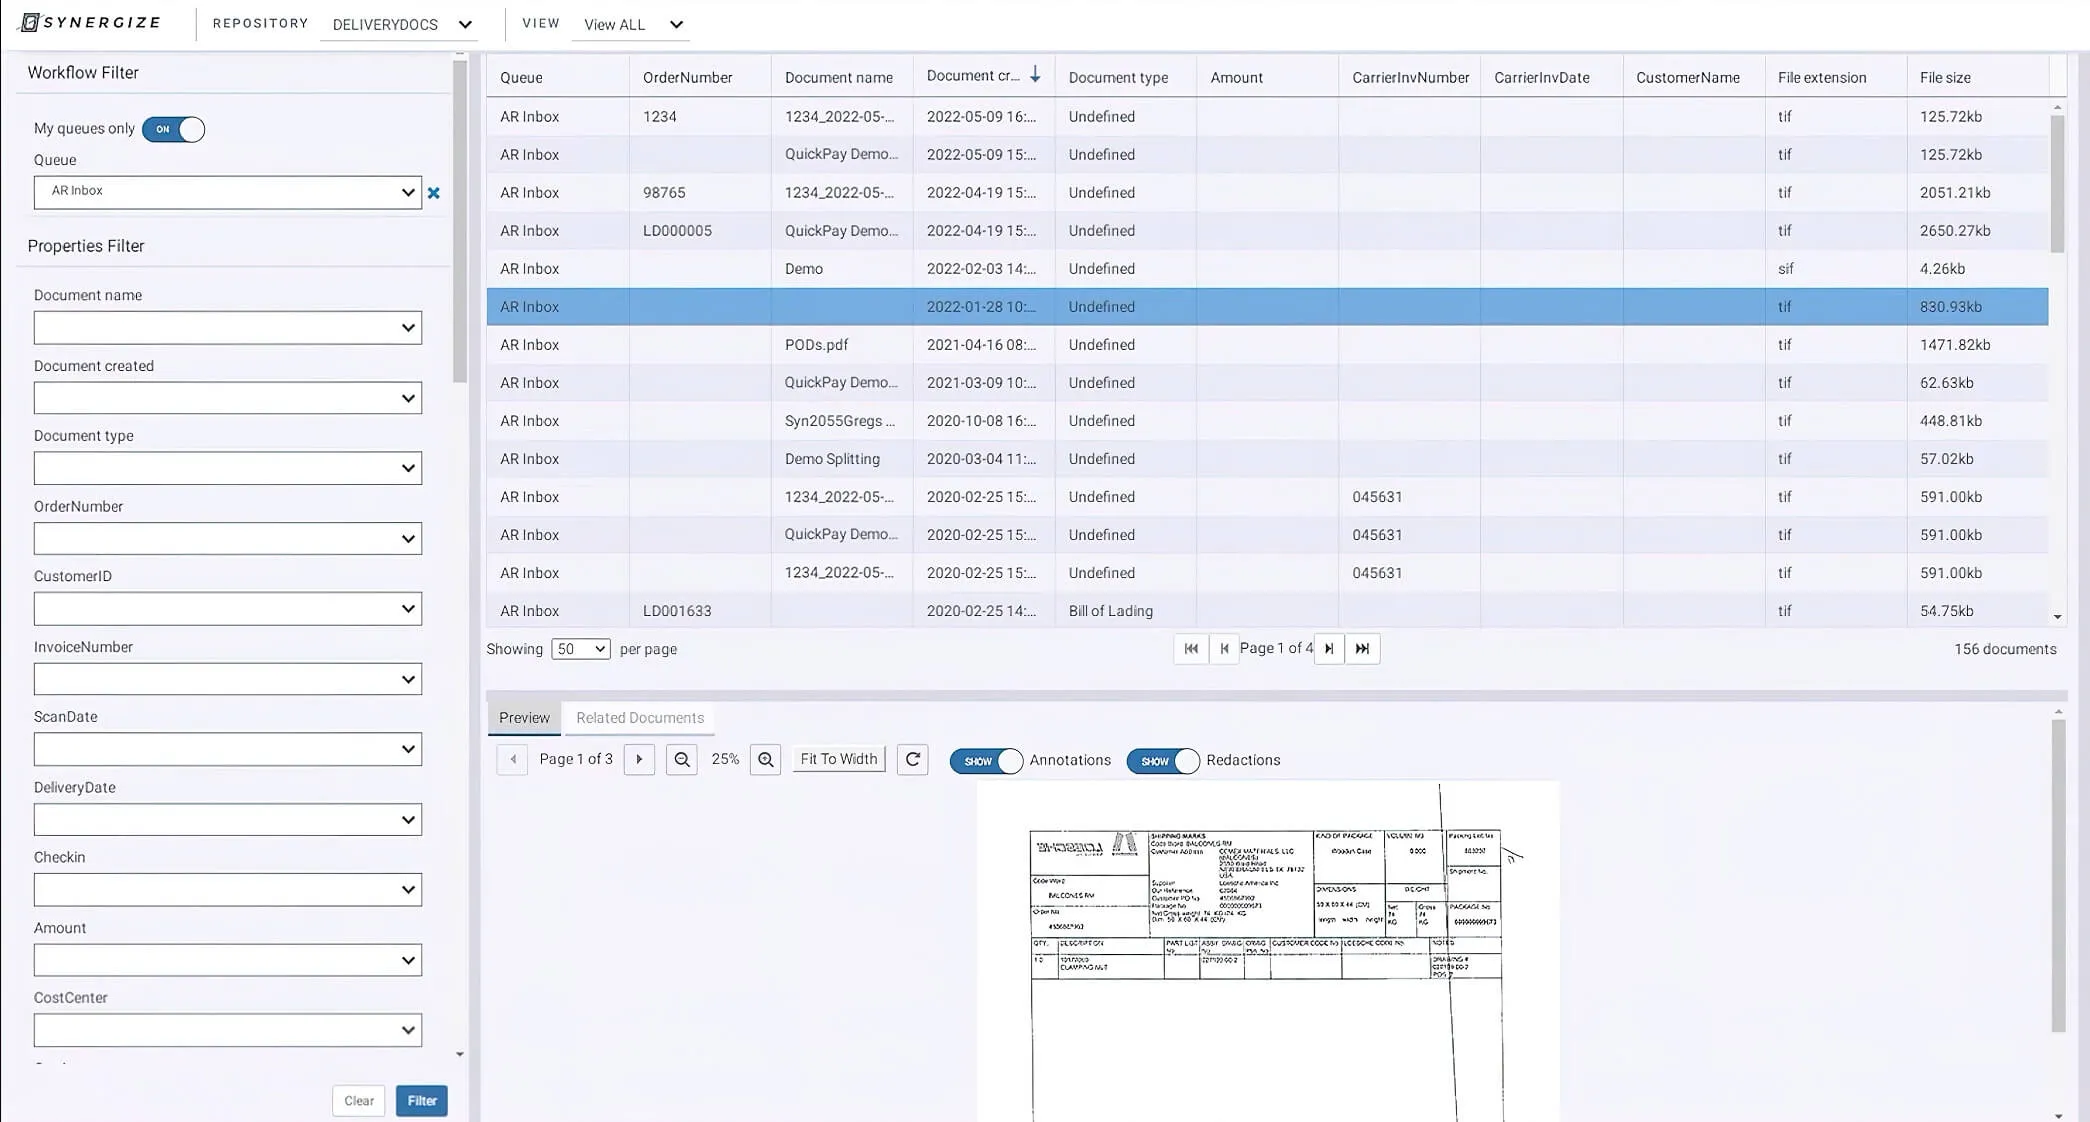The width and height of the screenshot is (2090, 1122).
Task: Jump to the first documents page
Action: click(1191, 649)
